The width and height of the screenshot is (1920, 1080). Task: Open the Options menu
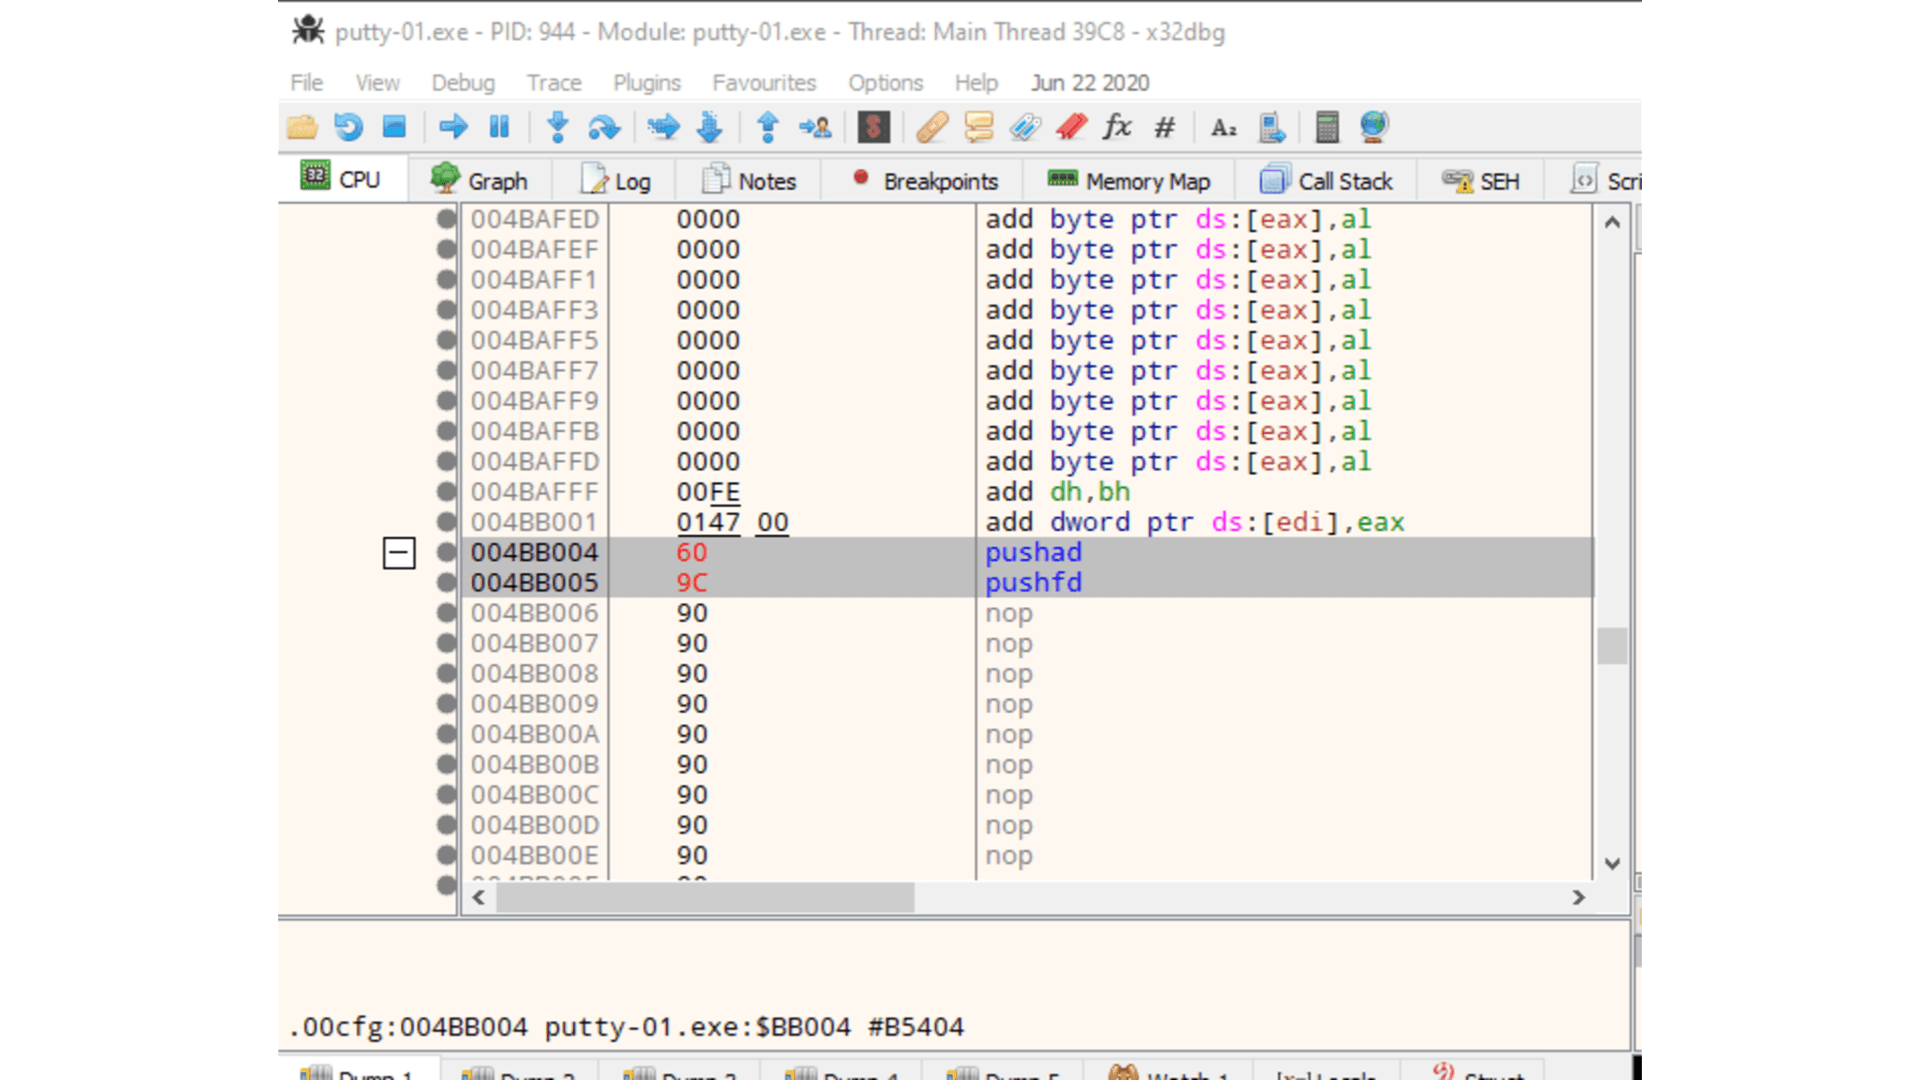[x=885, y=82]
